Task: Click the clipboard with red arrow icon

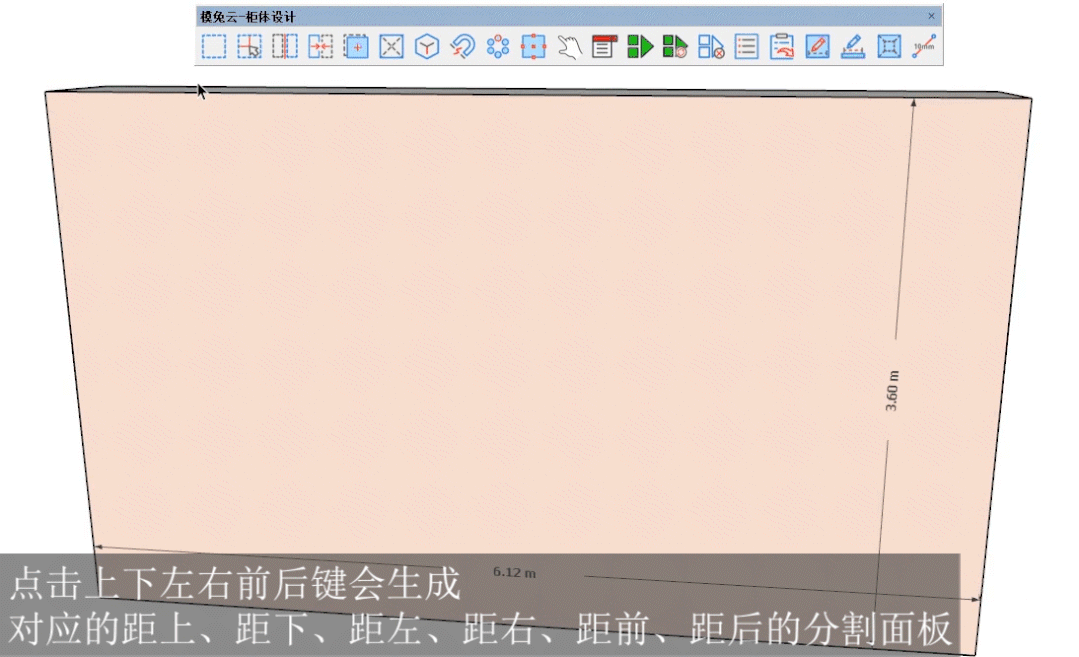Action: pos(782,47)
